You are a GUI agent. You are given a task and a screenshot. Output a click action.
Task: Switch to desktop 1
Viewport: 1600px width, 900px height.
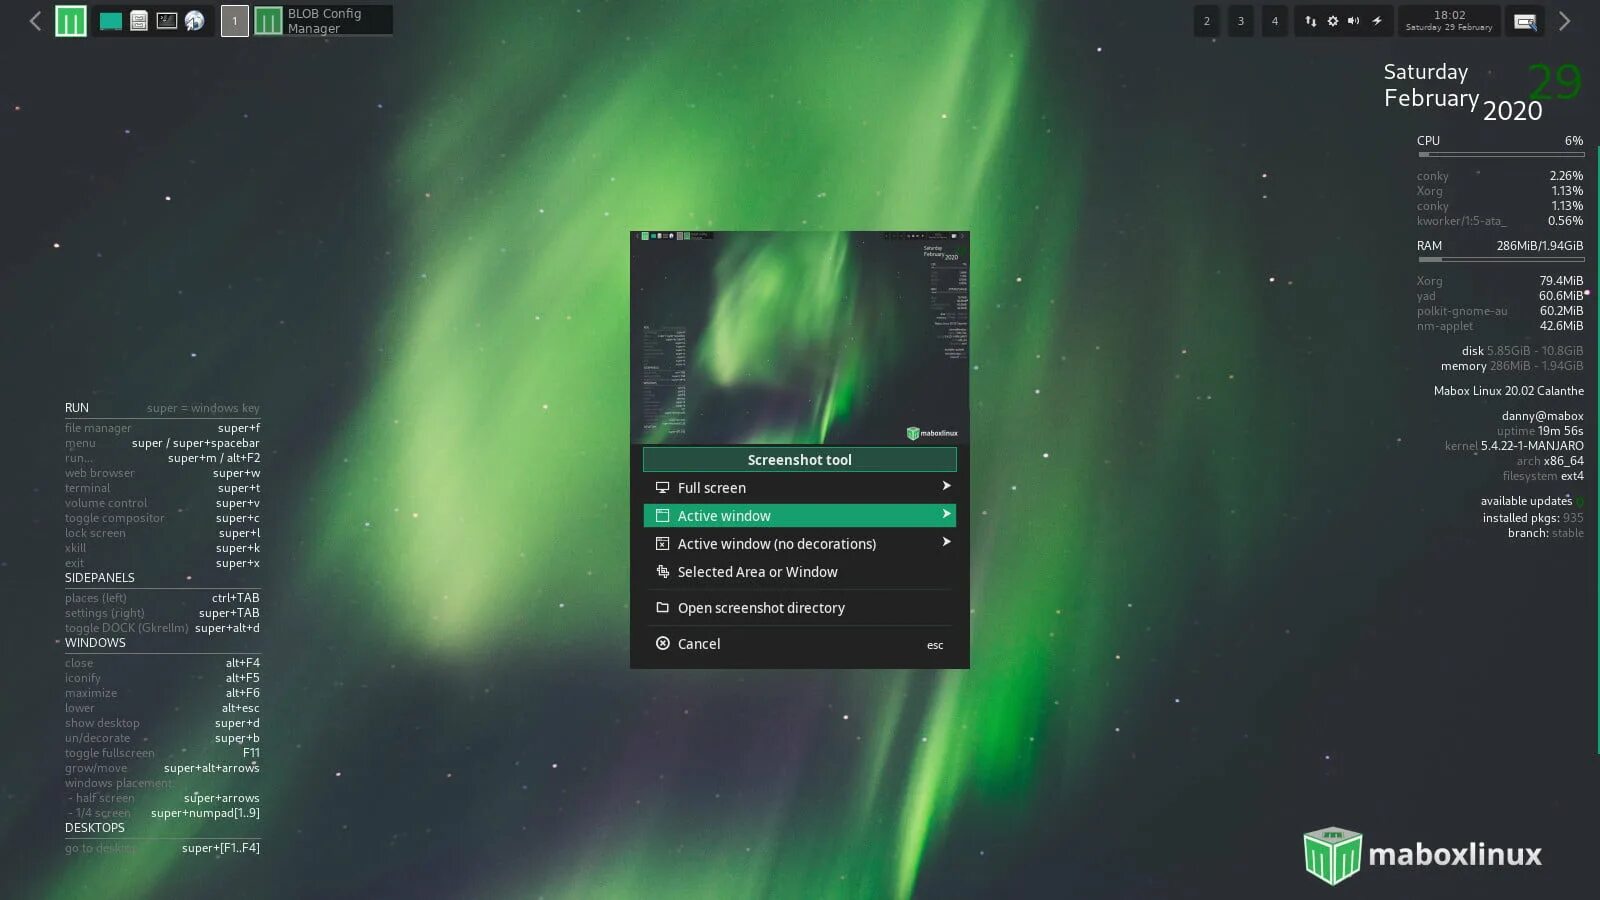pos(235,21)
